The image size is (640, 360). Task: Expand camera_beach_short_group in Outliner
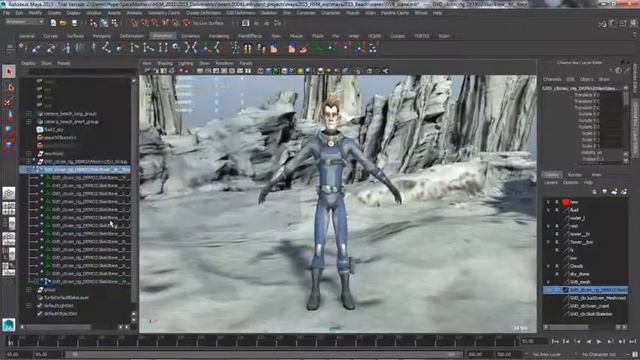coord(28,122)
